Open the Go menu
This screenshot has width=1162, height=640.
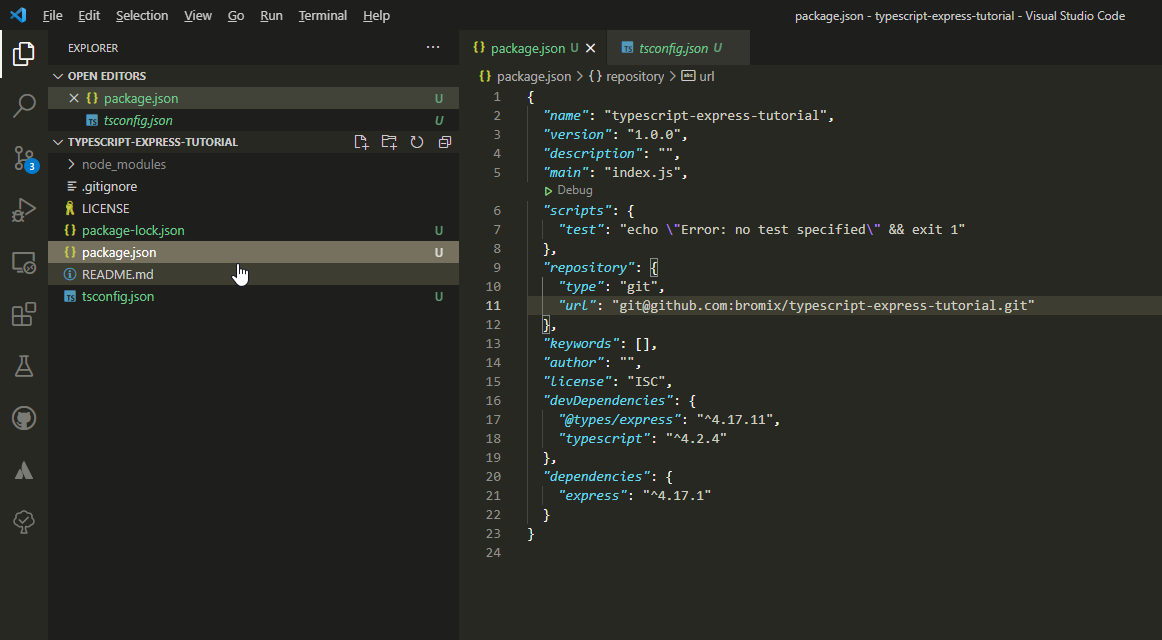(x=236, y=16)
